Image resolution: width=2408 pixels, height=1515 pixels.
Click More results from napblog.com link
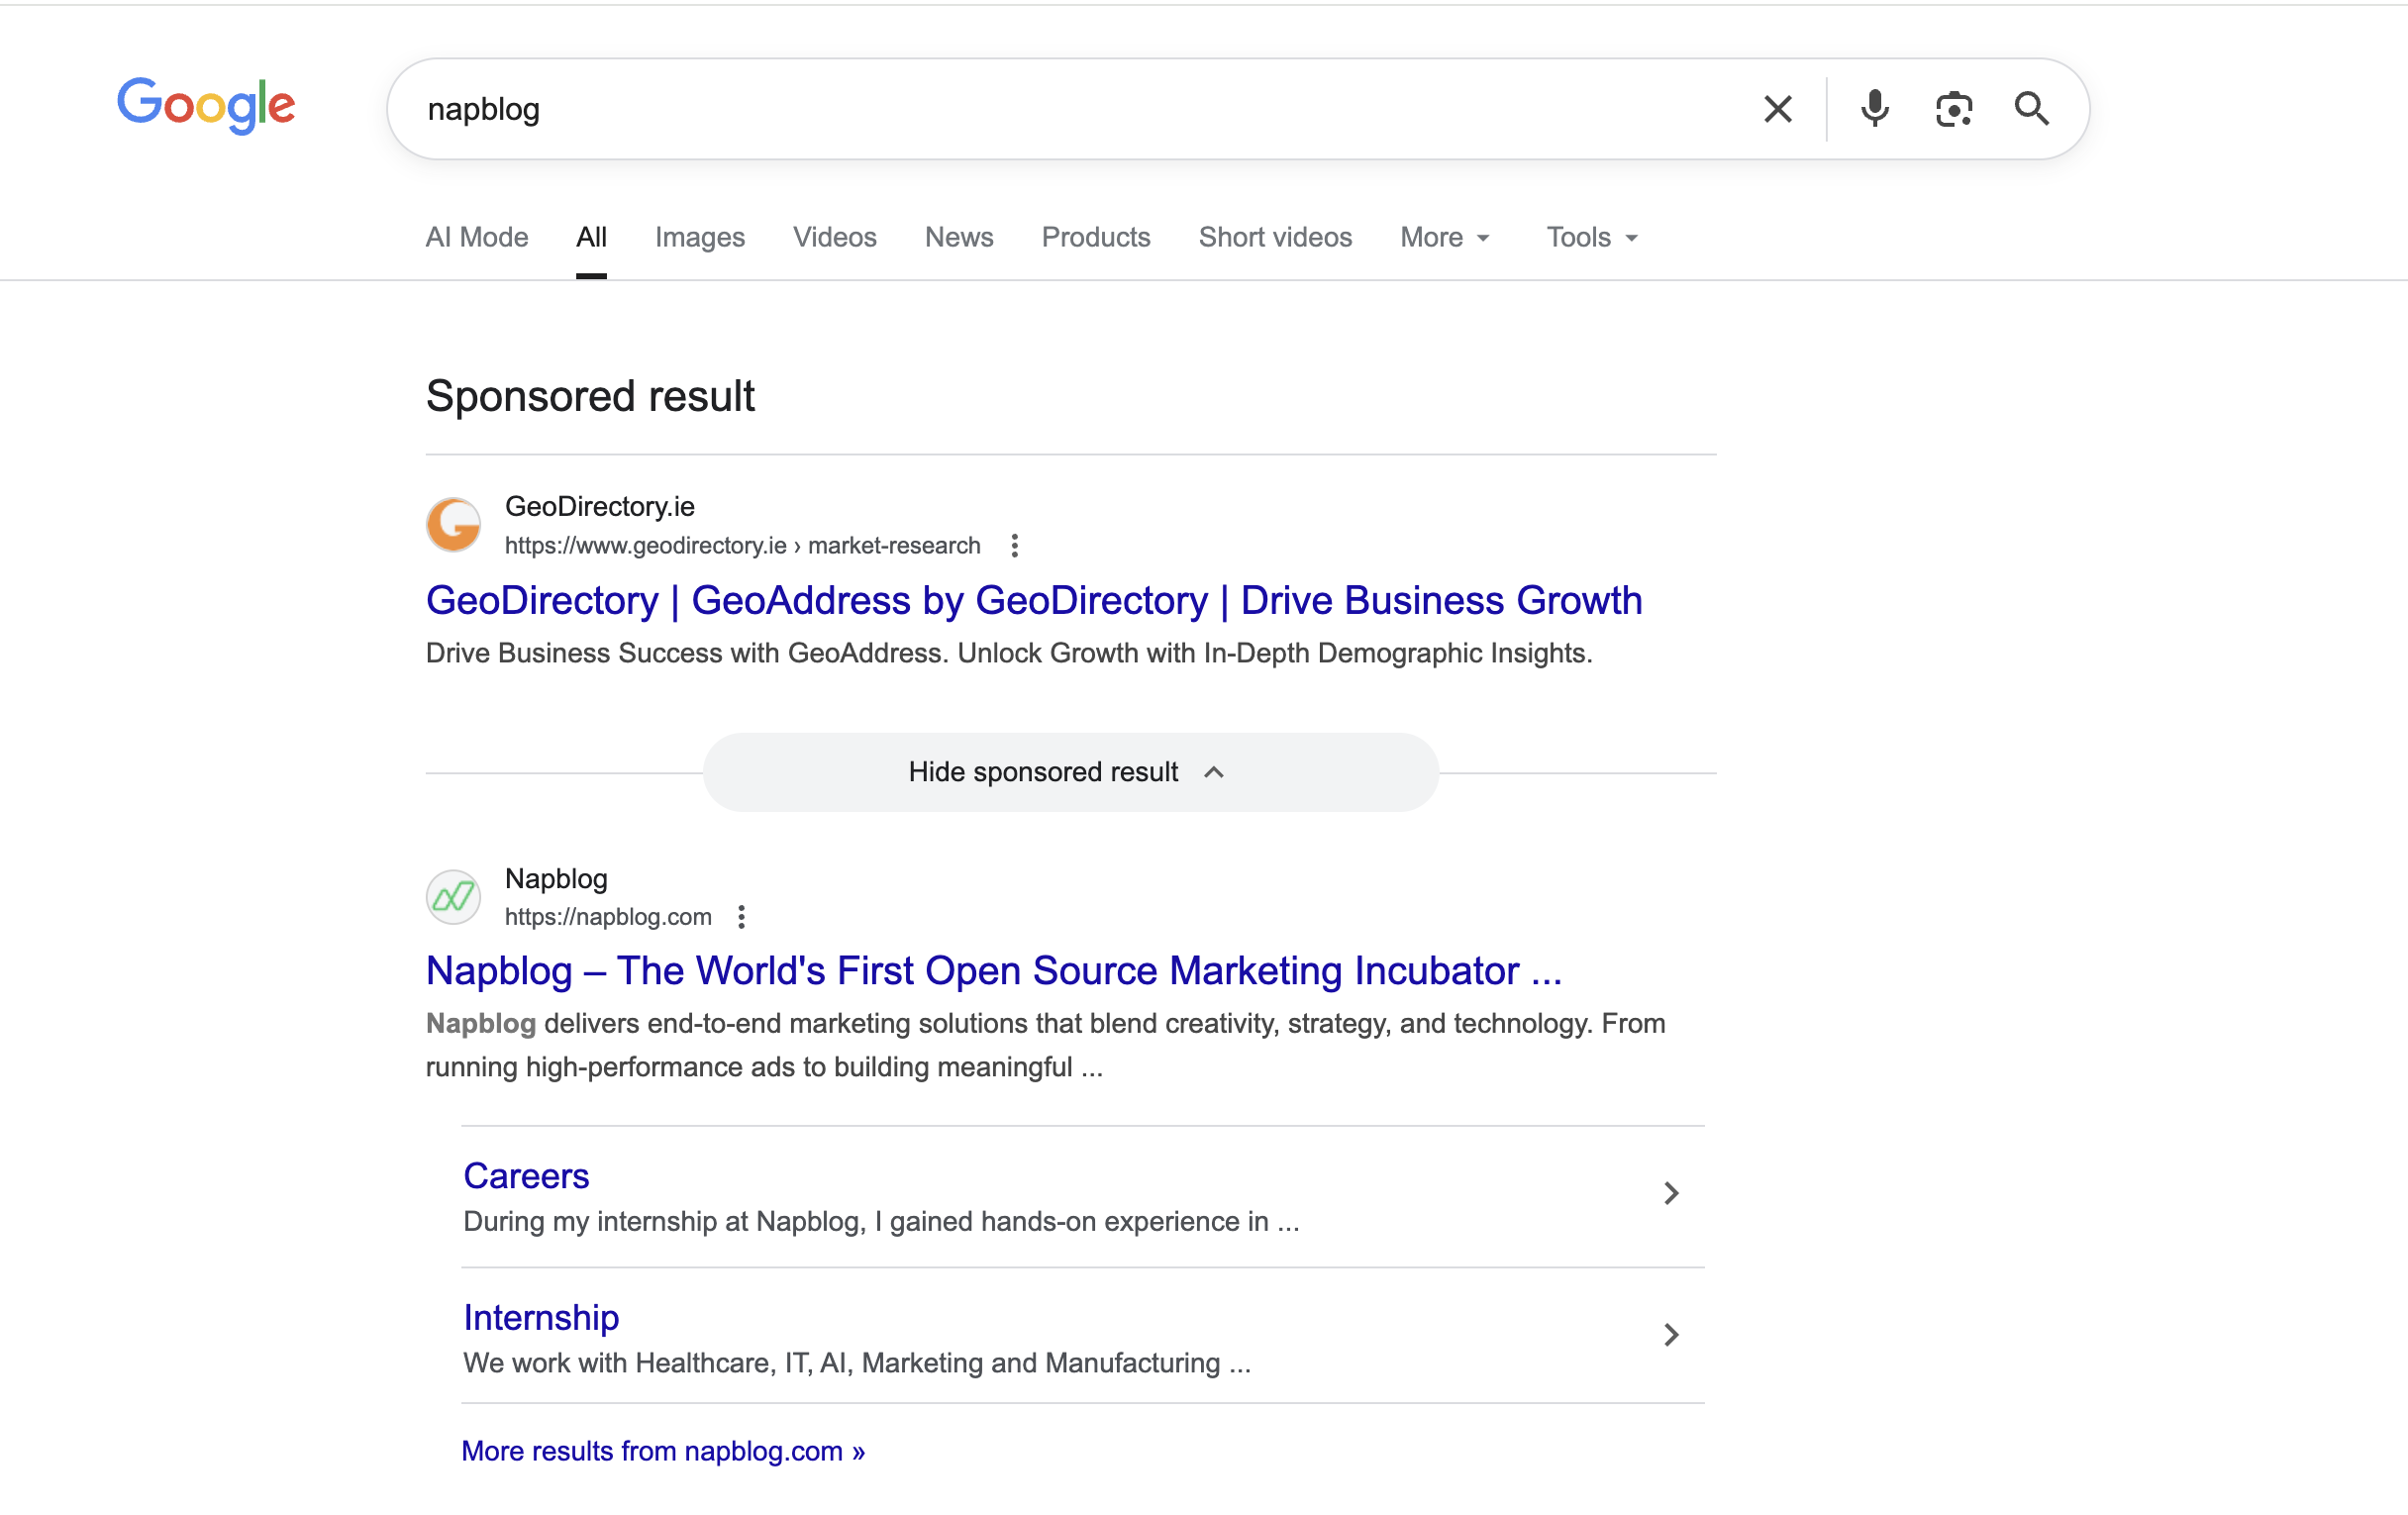pos(662,1451)
